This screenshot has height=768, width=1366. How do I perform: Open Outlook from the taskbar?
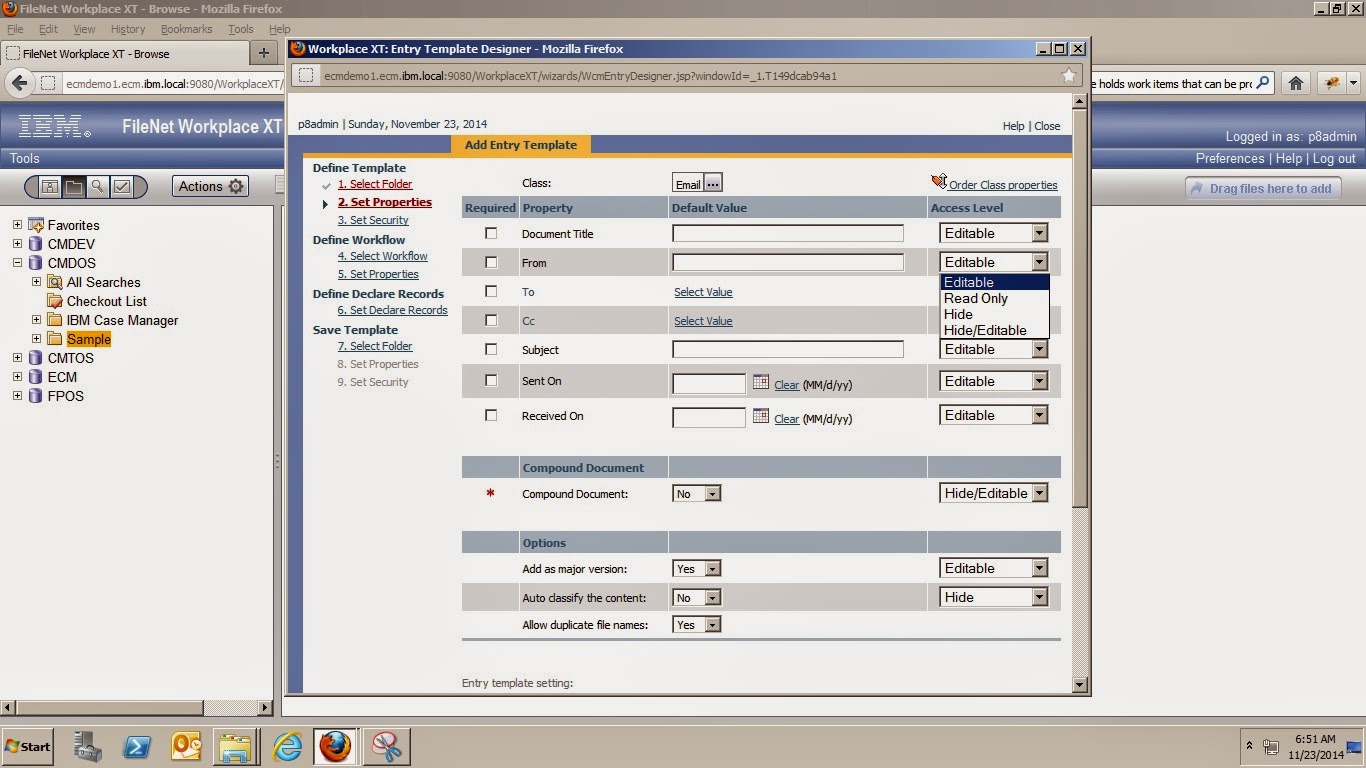[186, 746]
